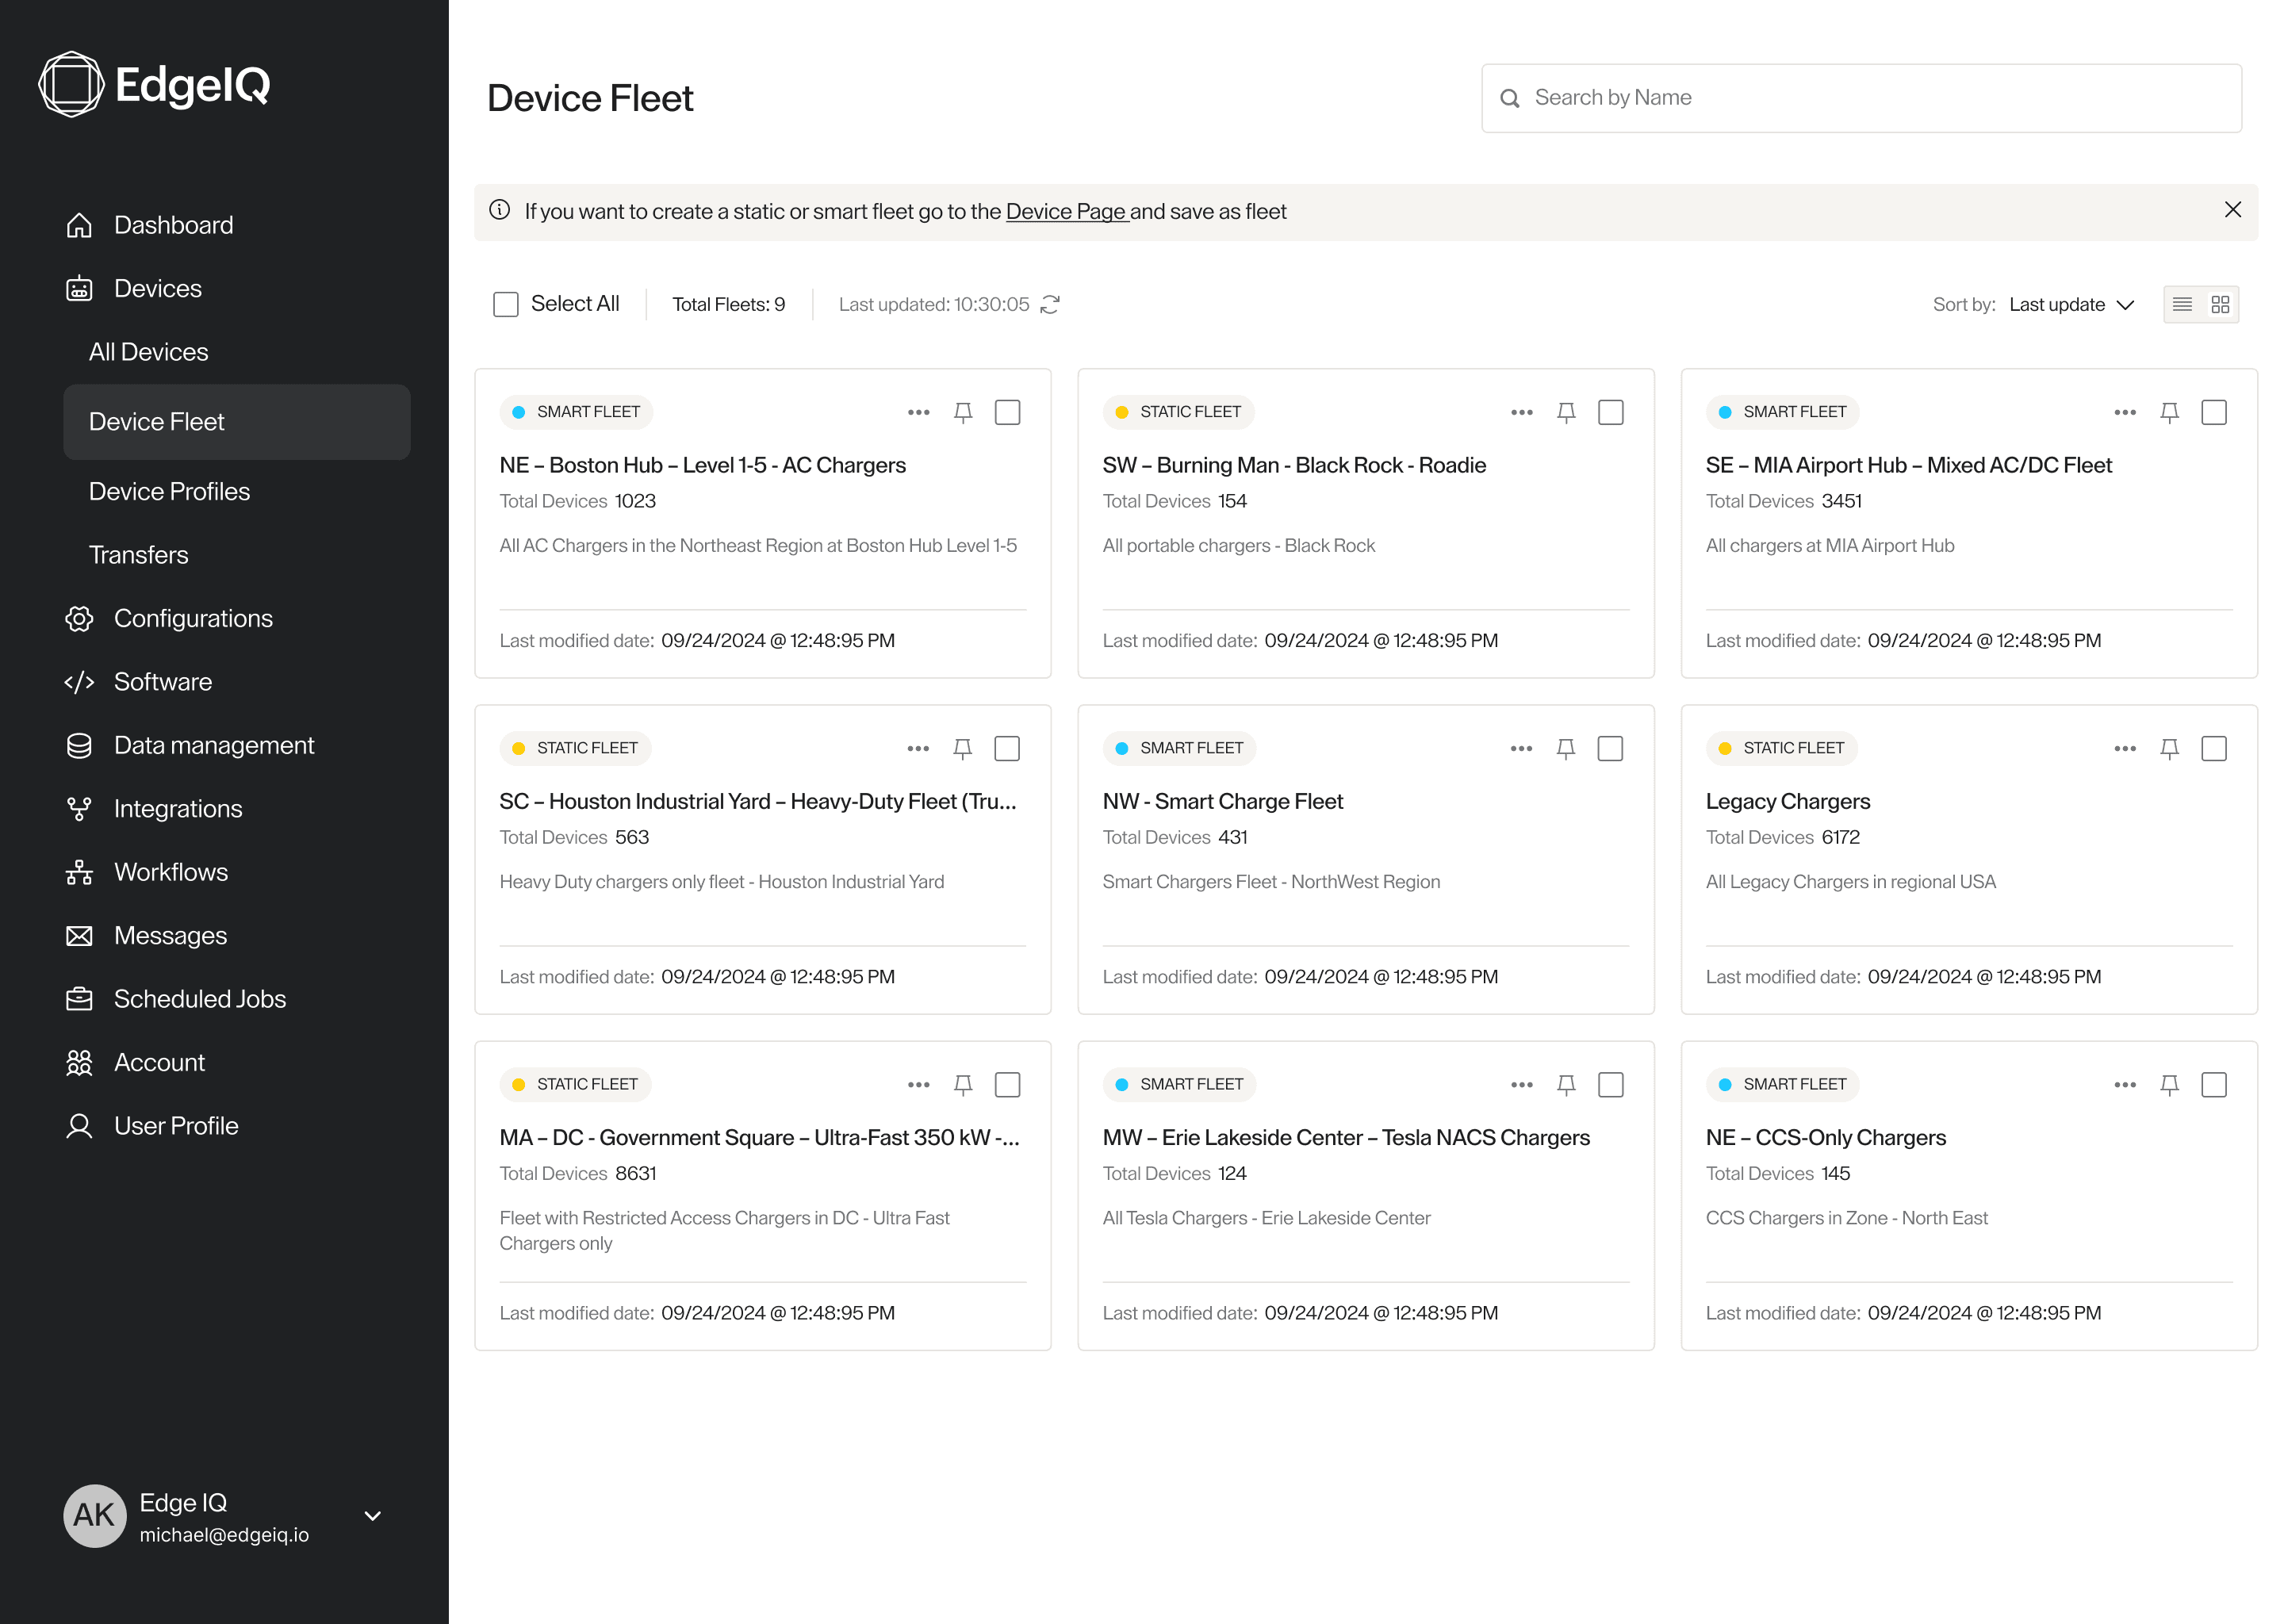
Task: Switch to grid view layout
Action: click(x=2220, y=304)
